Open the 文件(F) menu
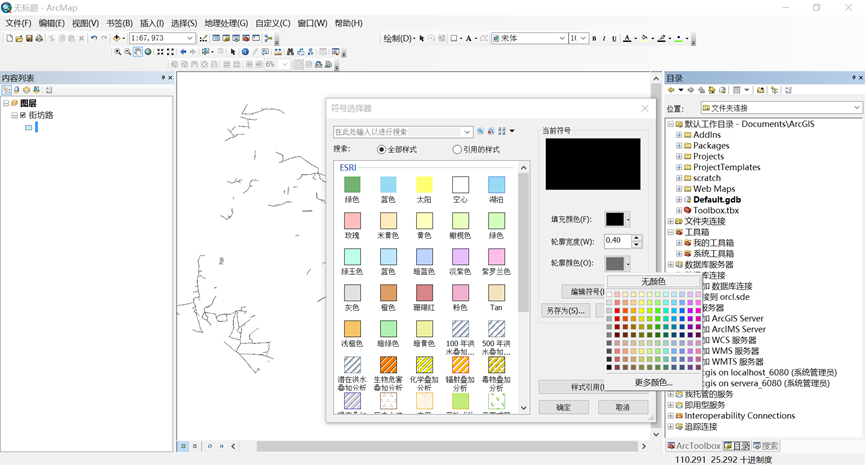This screenshot has width=865, height=465. point(18,23)
